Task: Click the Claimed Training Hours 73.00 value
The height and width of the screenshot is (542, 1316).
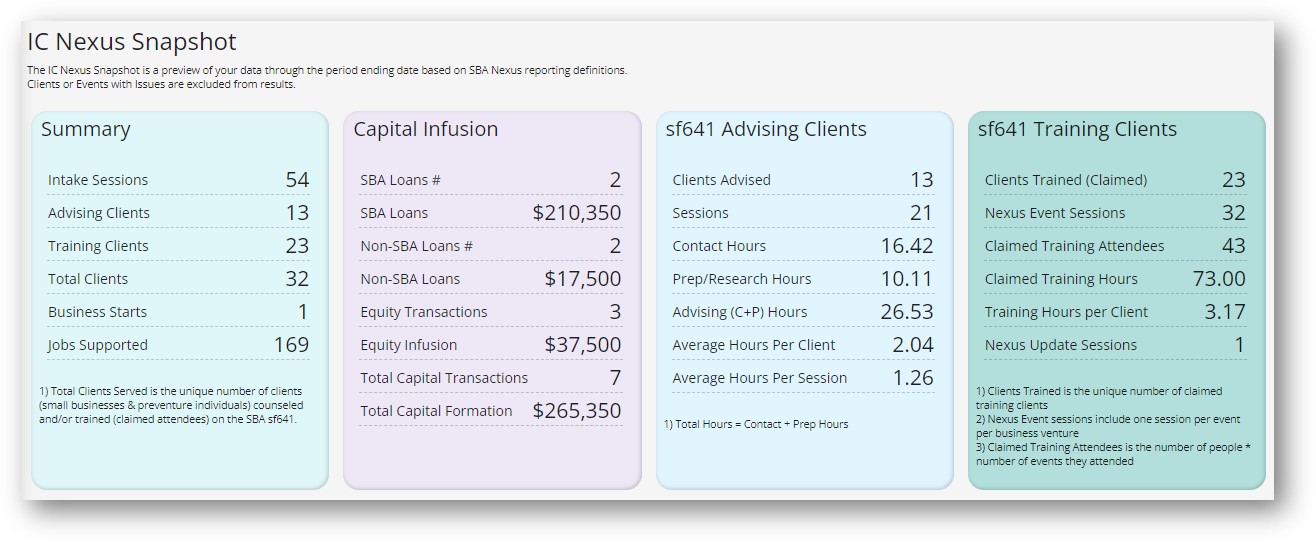Action: point(1219,279)
